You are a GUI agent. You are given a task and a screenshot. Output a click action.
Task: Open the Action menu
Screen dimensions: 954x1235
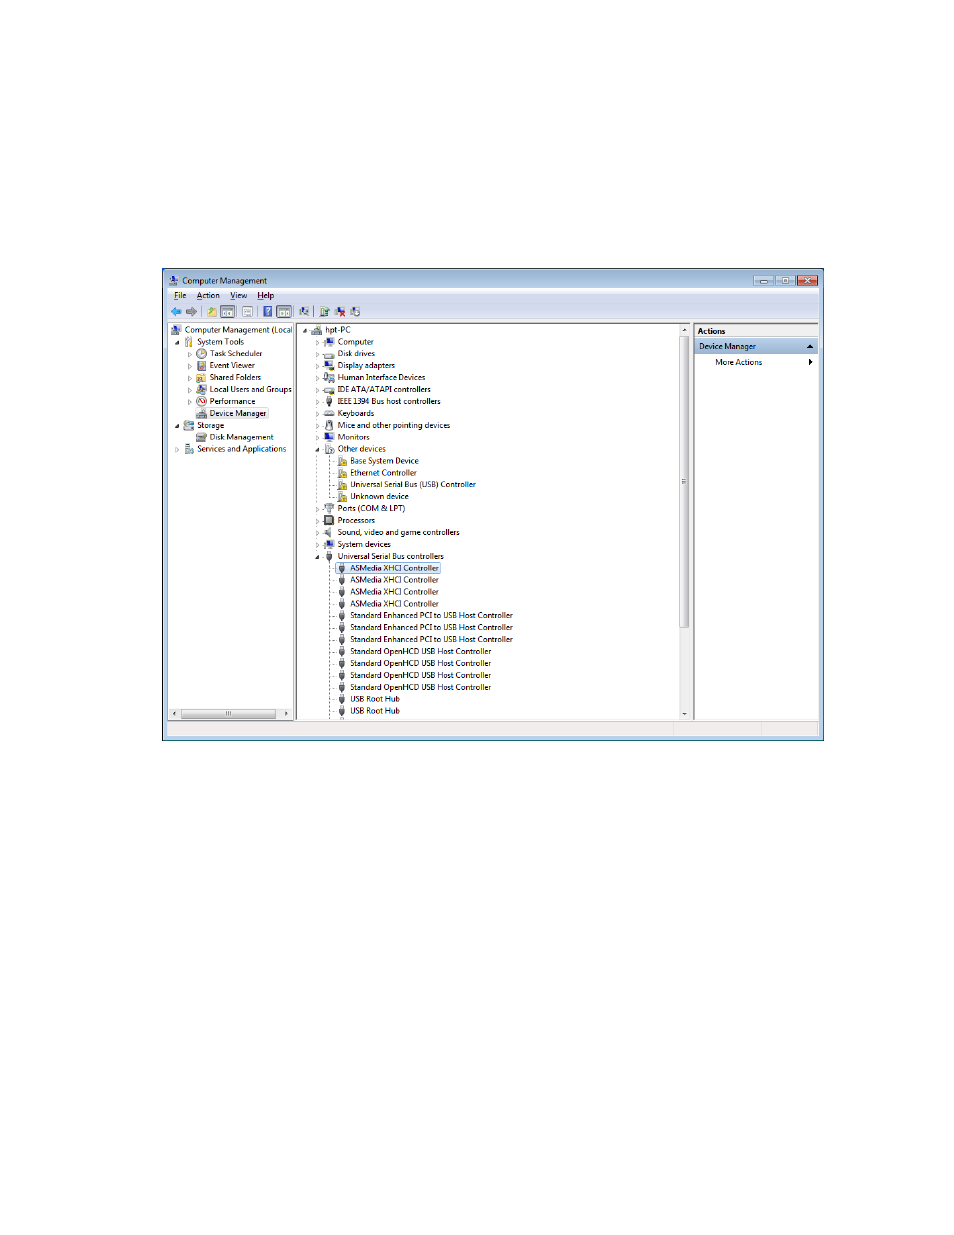(x=208, y=295)
